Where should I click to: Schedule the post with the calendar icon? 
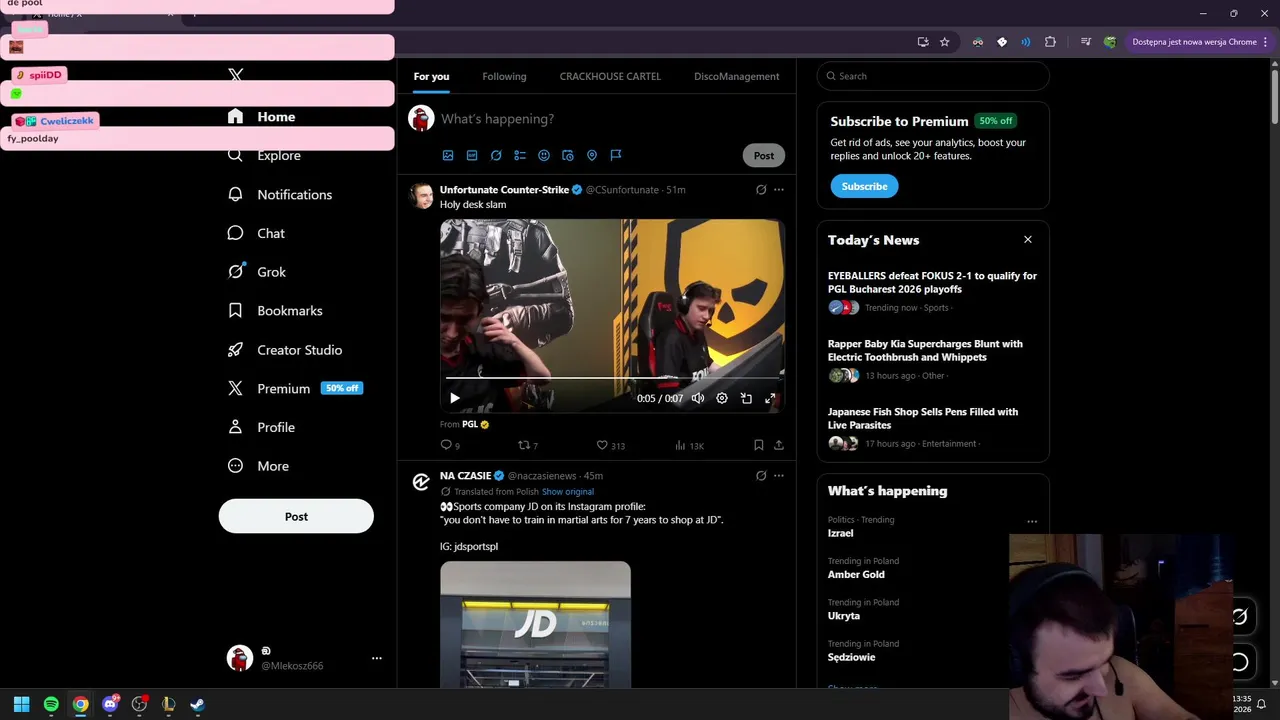click(568, 156)
